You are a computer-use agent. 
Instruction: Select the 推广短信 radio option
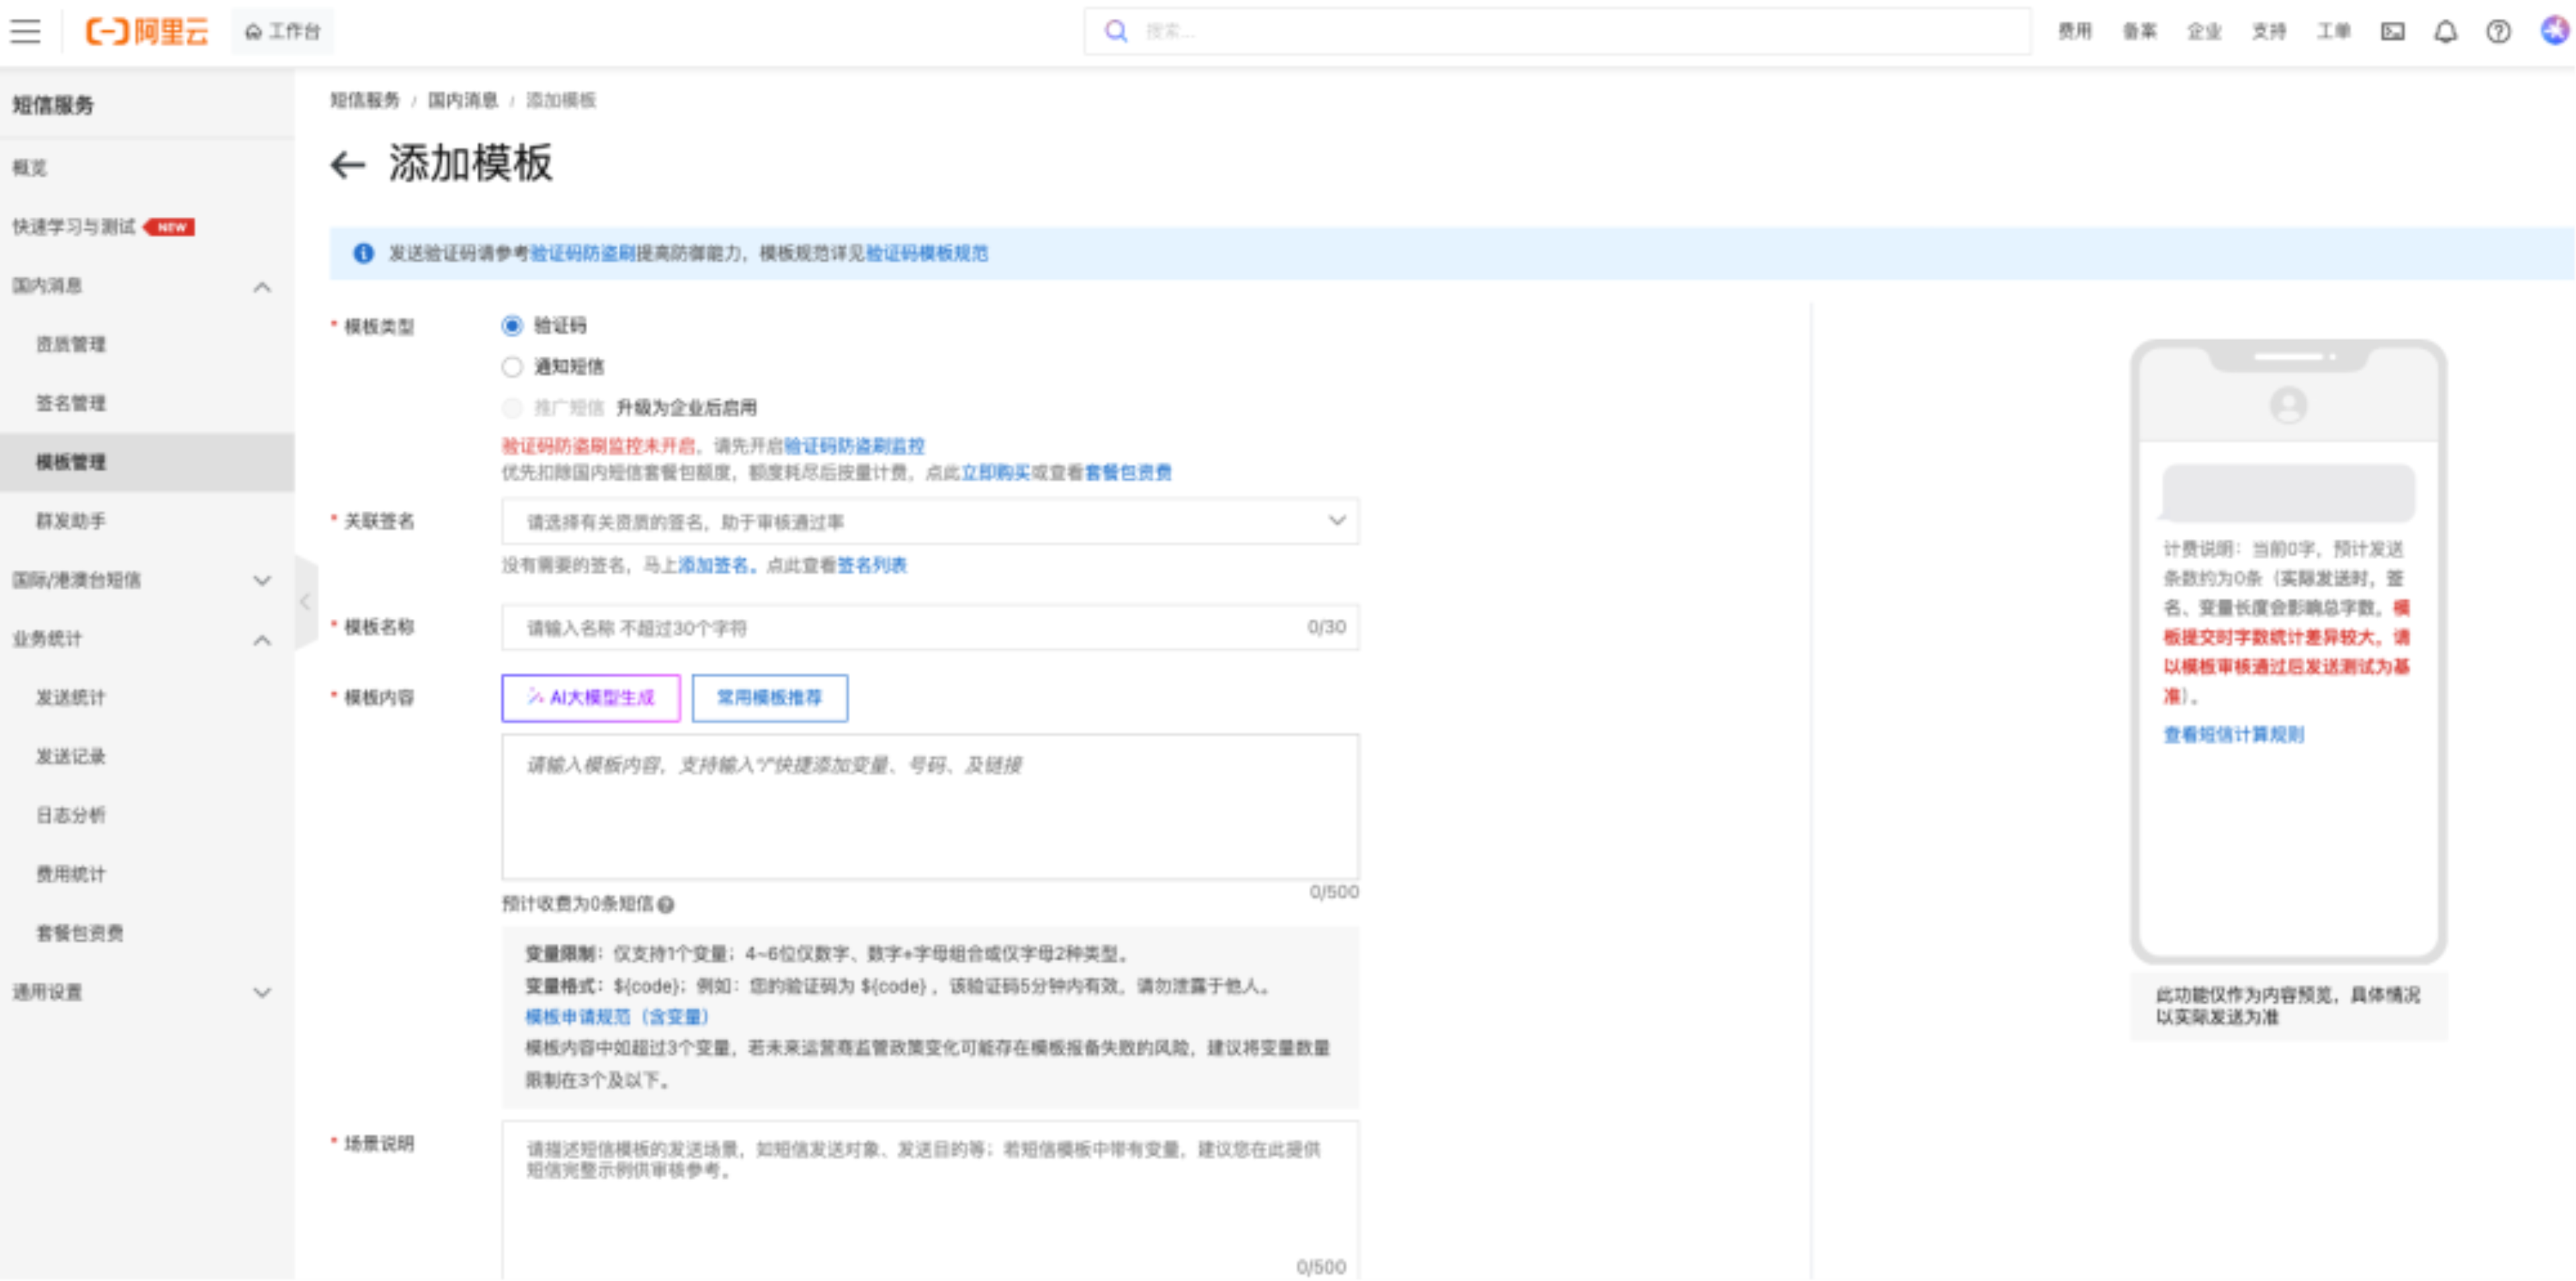click(x=512, y=408)
